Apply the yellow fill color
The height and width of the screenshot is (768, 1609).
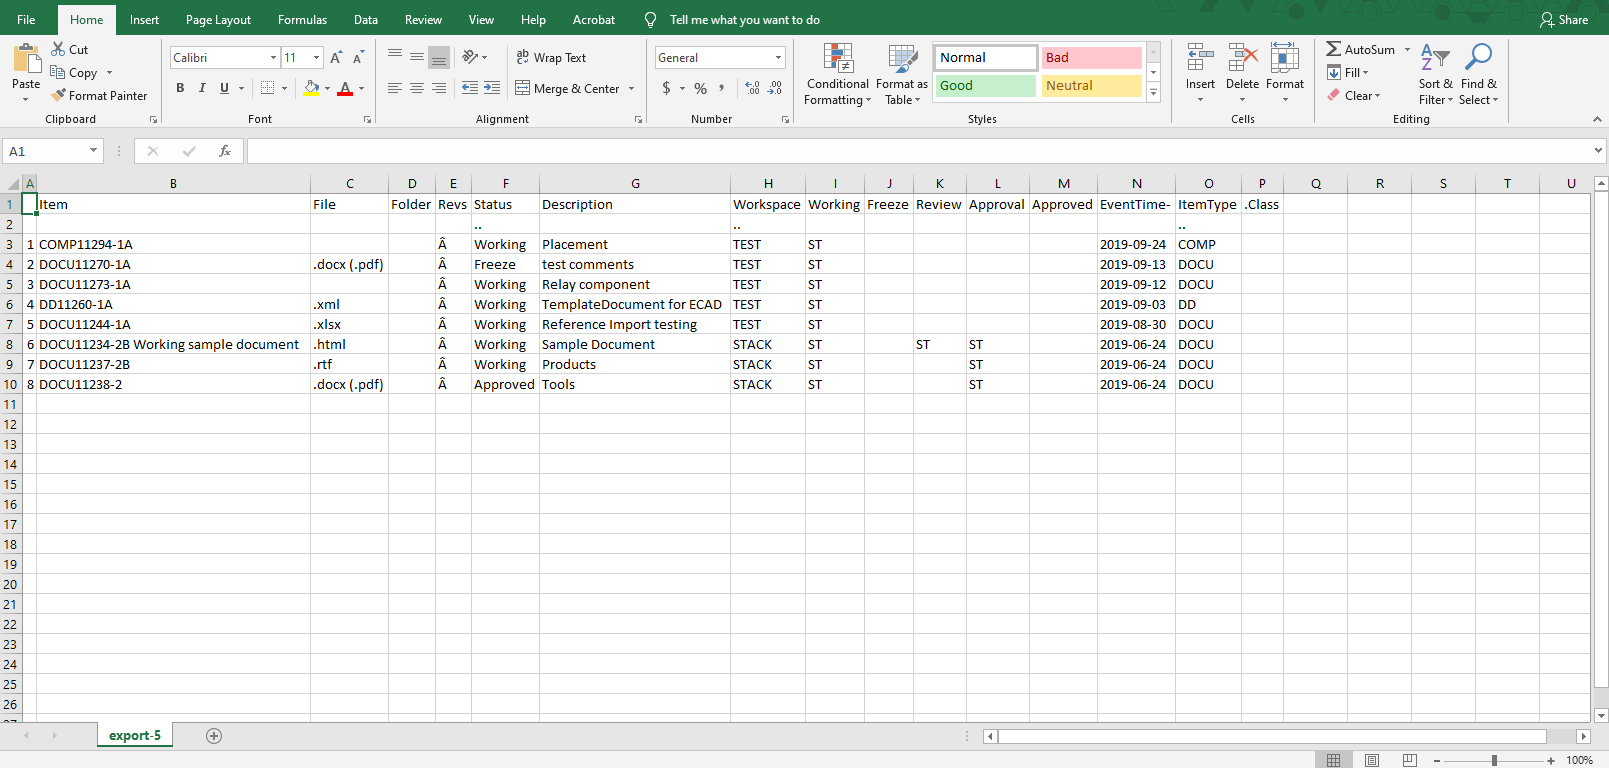tap(311, 88)
